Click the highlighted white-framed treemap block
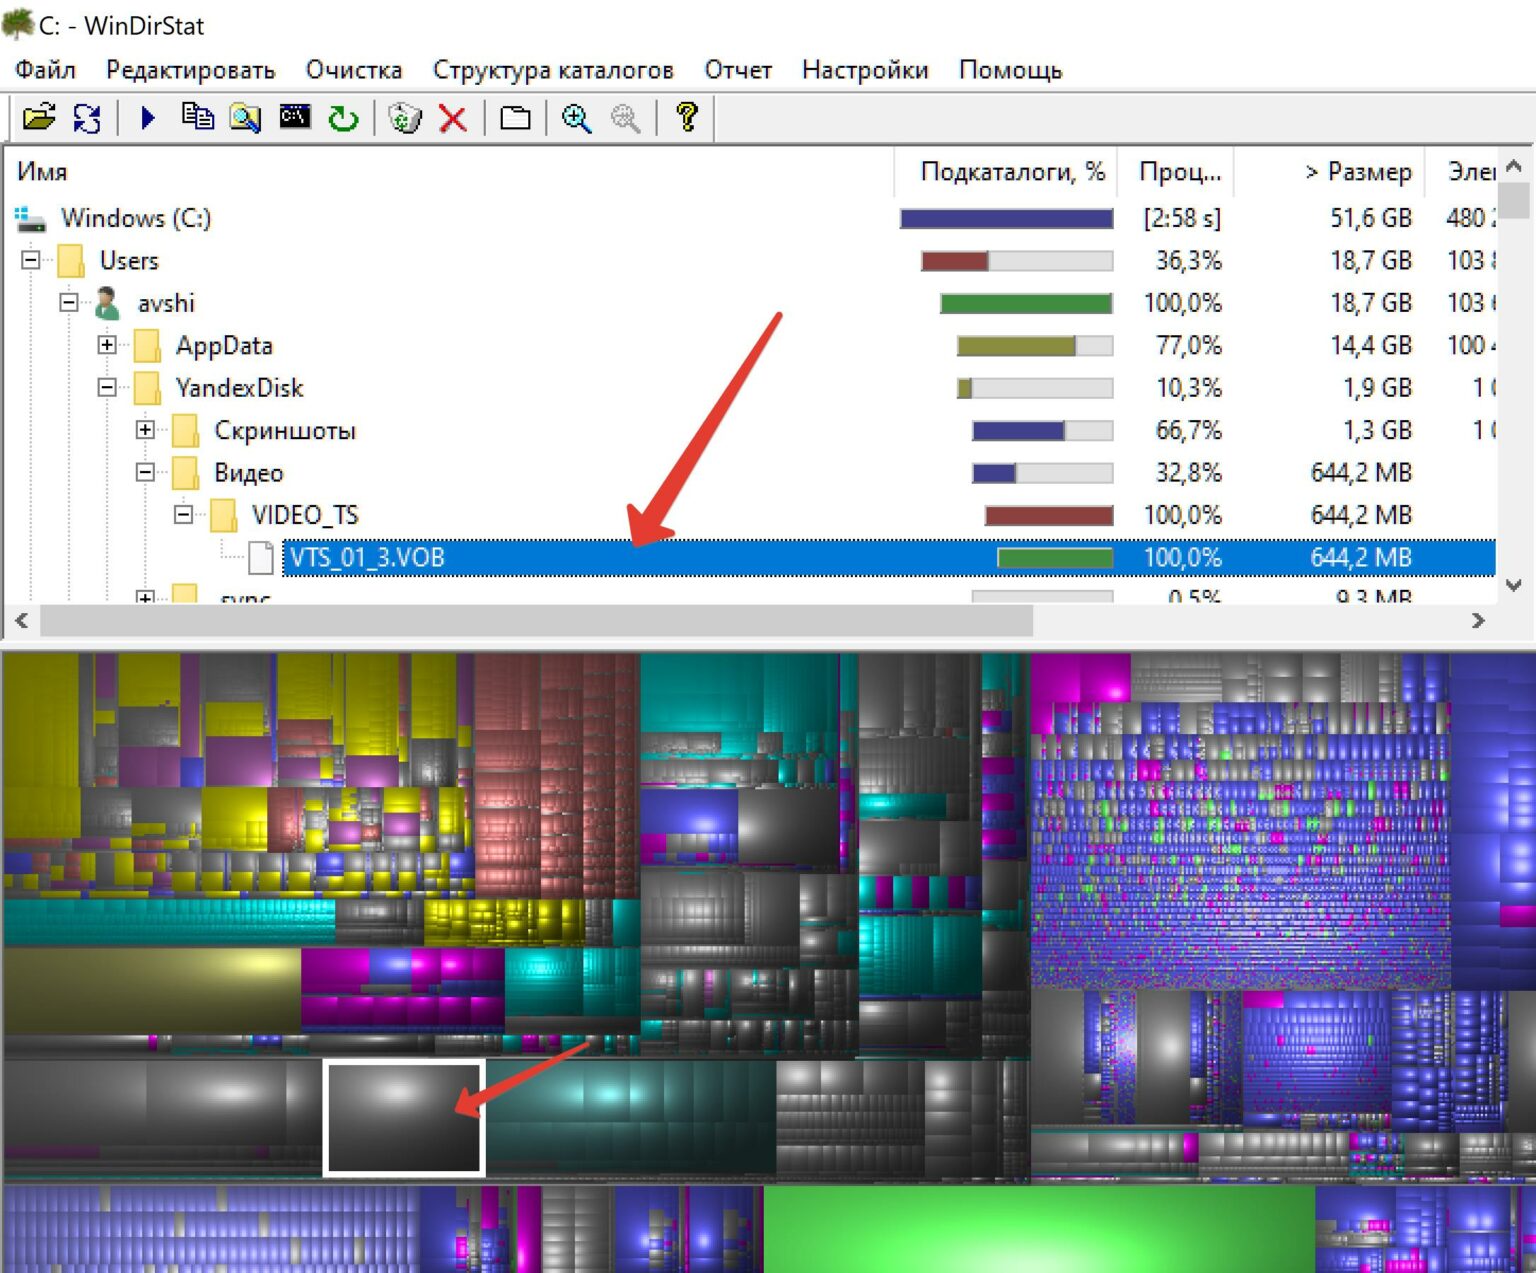 tap(404, 1117)
